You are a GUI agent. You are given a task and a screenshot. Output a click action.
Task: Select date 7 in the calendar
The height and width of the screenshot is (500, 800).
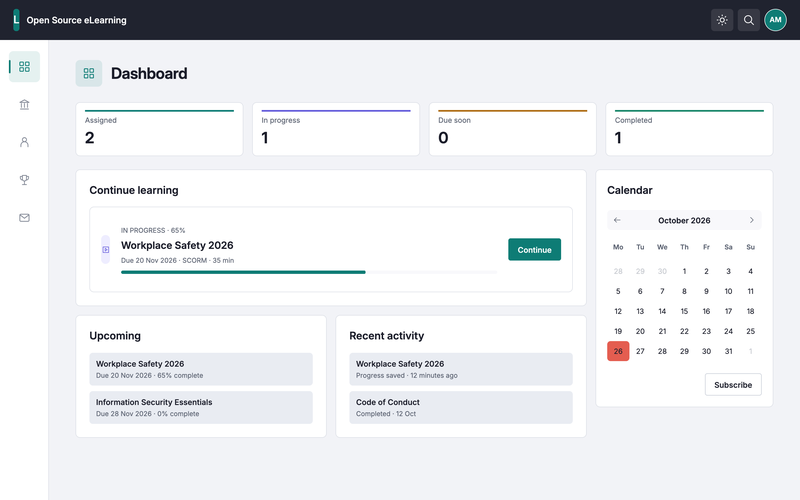pos(662,291)
